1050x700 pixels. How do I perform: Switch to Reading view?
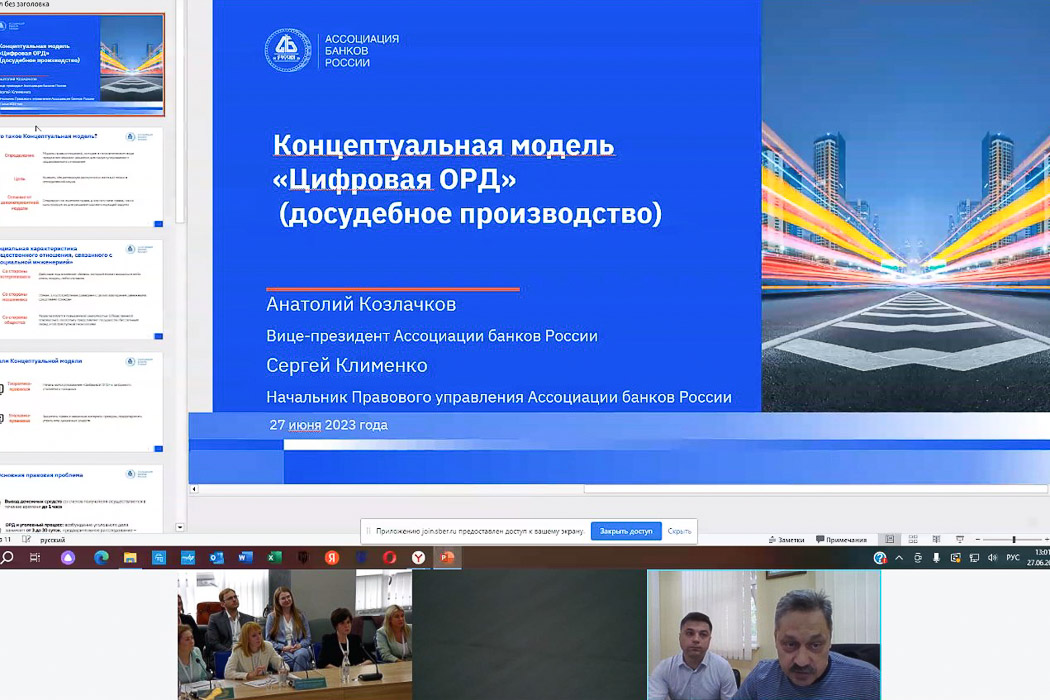(x=936, y=539)
